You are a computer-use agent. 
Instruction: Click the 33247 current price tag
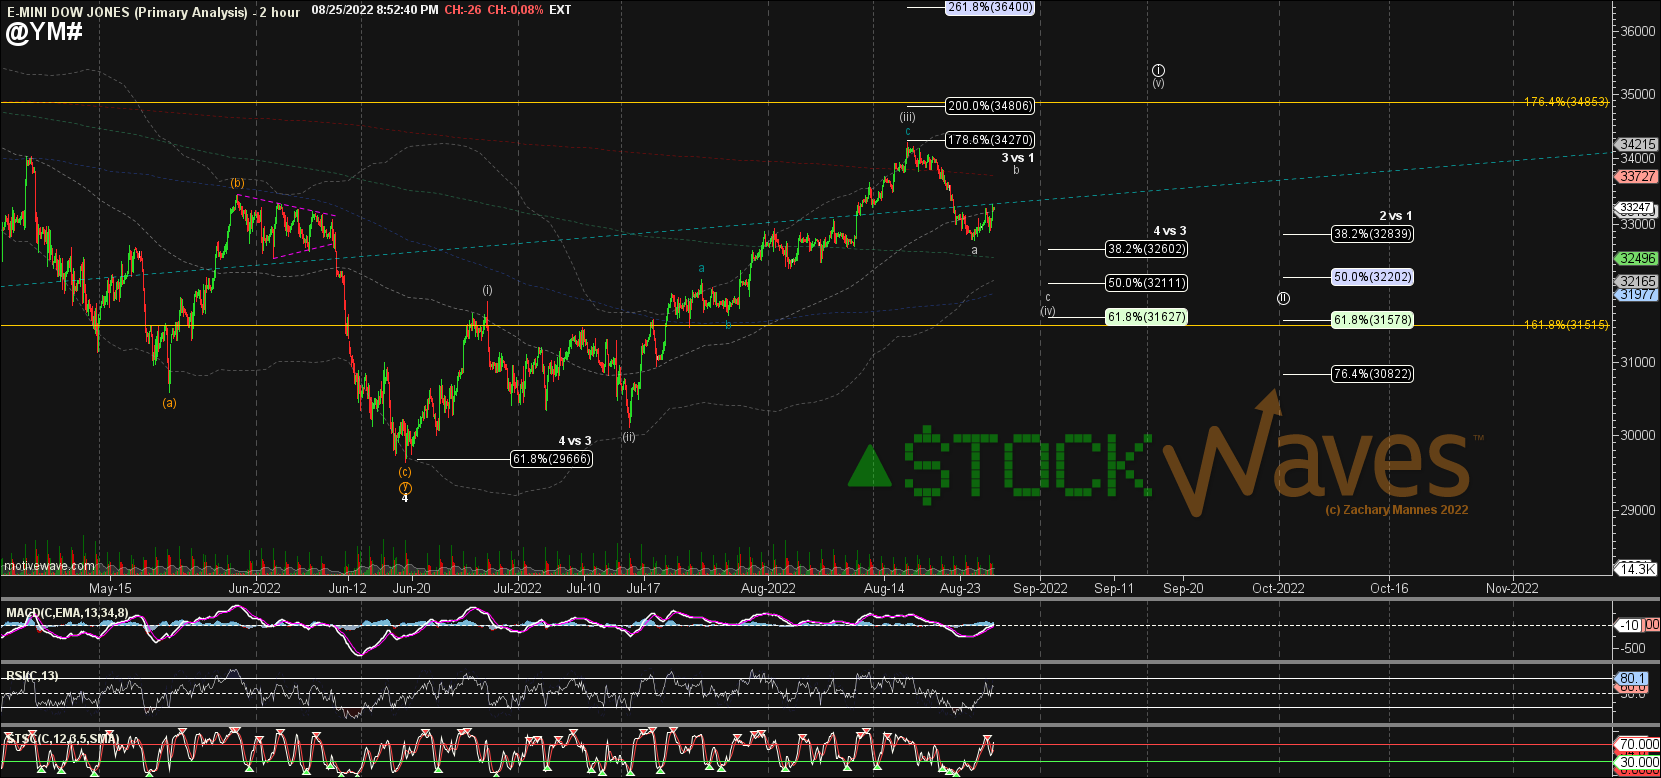(1635, 208)
